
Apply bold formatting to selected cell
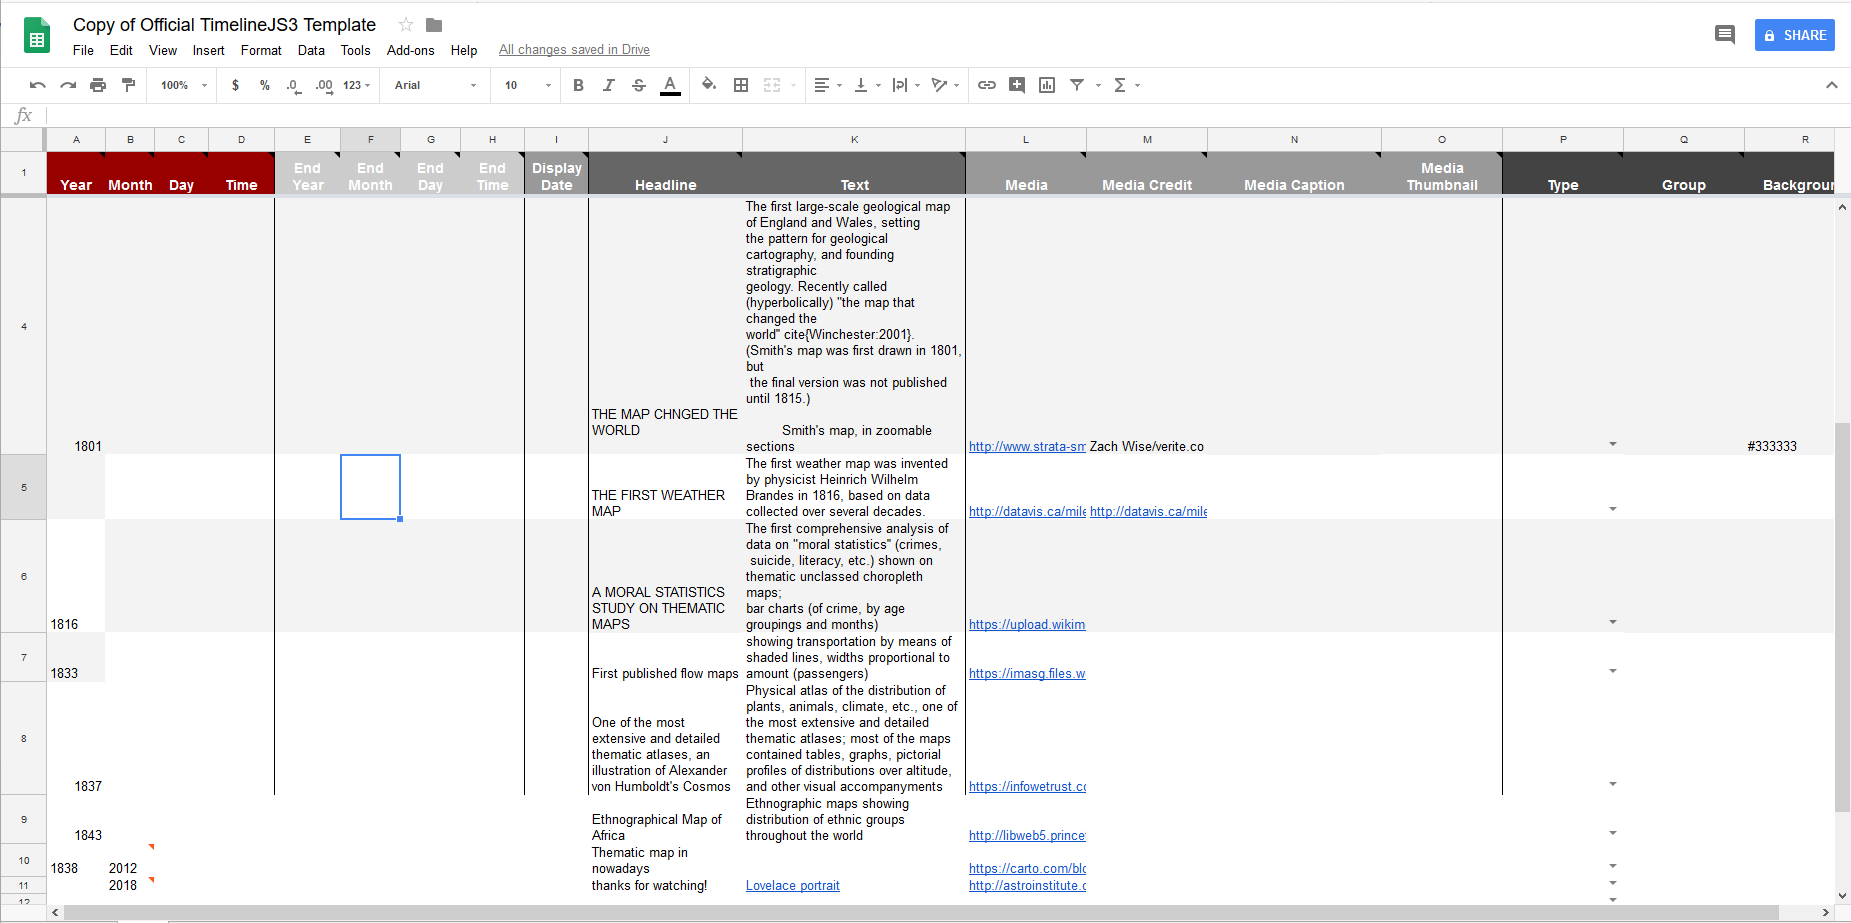578,85
